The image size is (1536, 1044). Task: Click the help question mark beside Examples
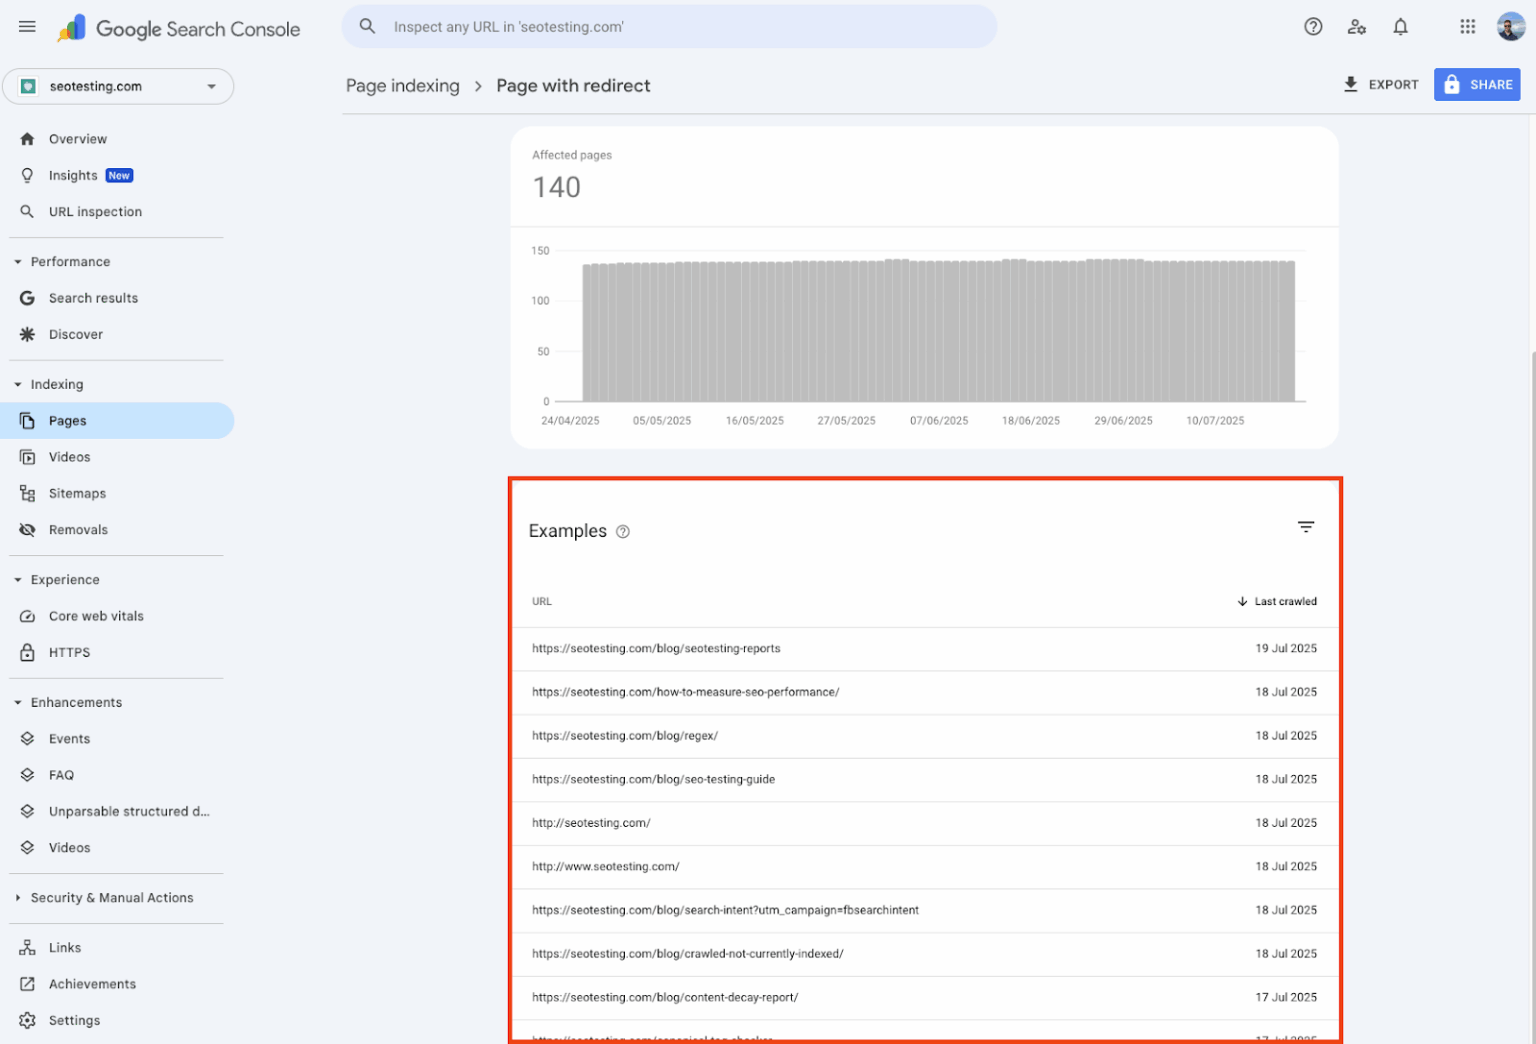coord(622,532)
